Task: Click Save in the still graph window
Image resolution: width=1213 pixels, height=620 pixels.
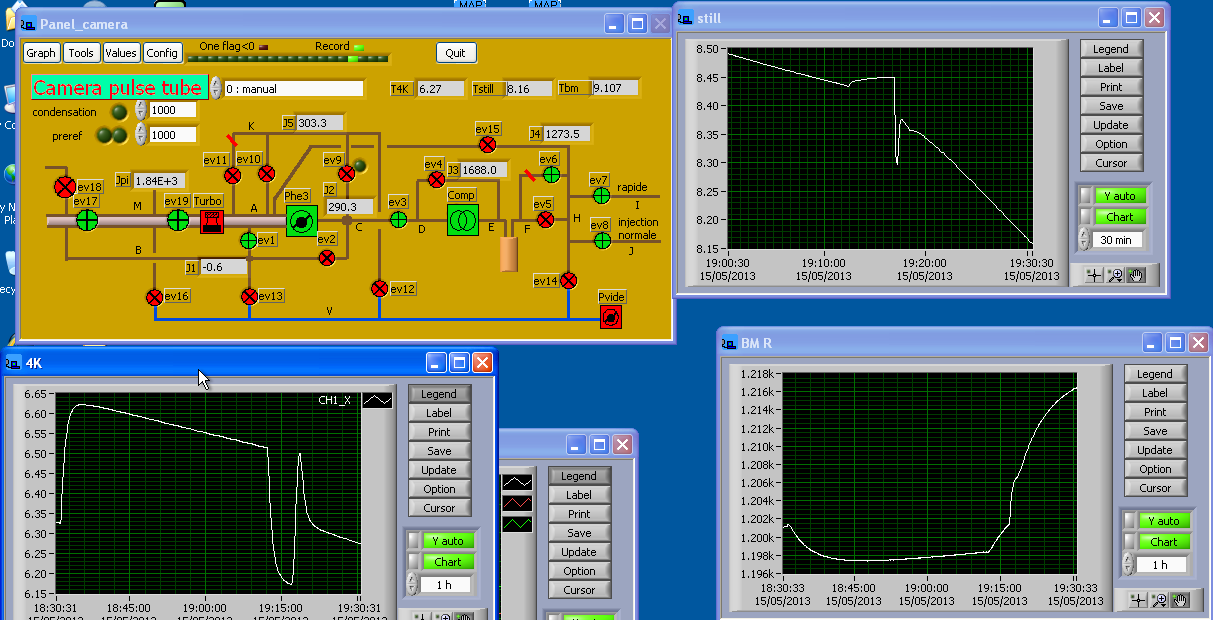Action: point(1110,106)
